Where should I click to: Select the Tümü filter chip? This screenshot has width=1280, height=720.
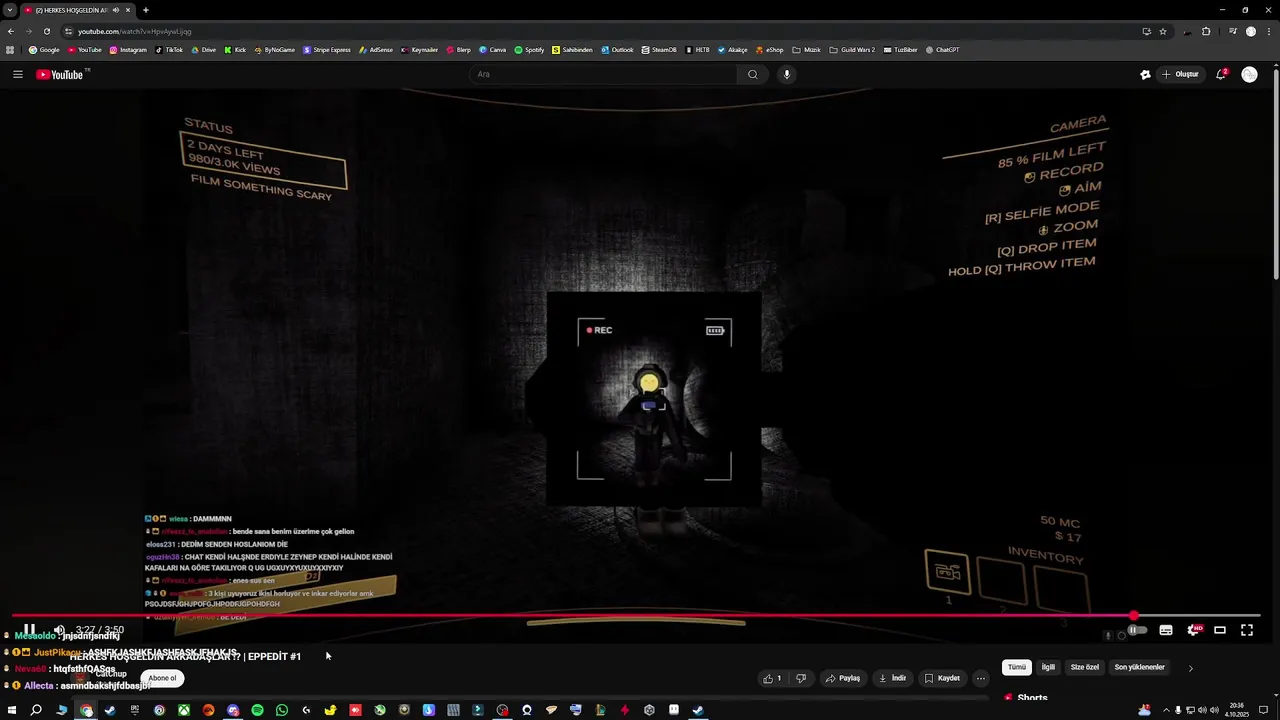[x=1017, y=667]
